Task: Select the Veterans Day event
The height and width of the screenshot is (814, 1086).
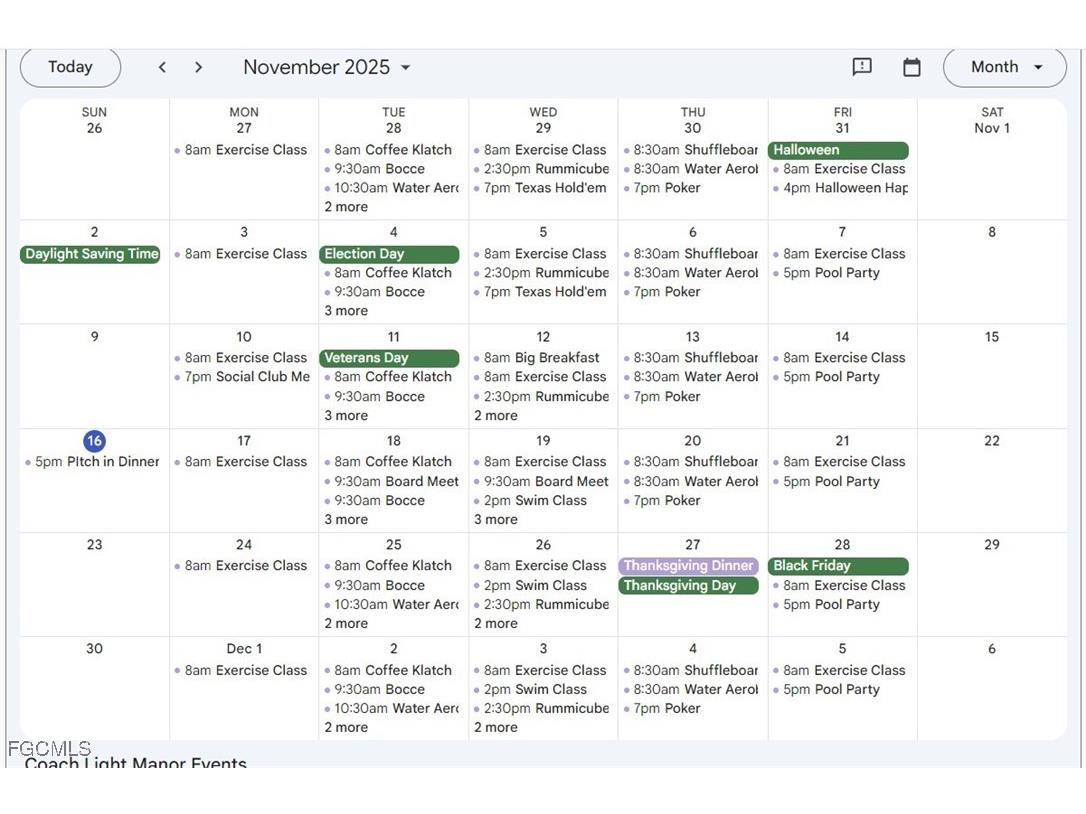Action: (389, 358)
